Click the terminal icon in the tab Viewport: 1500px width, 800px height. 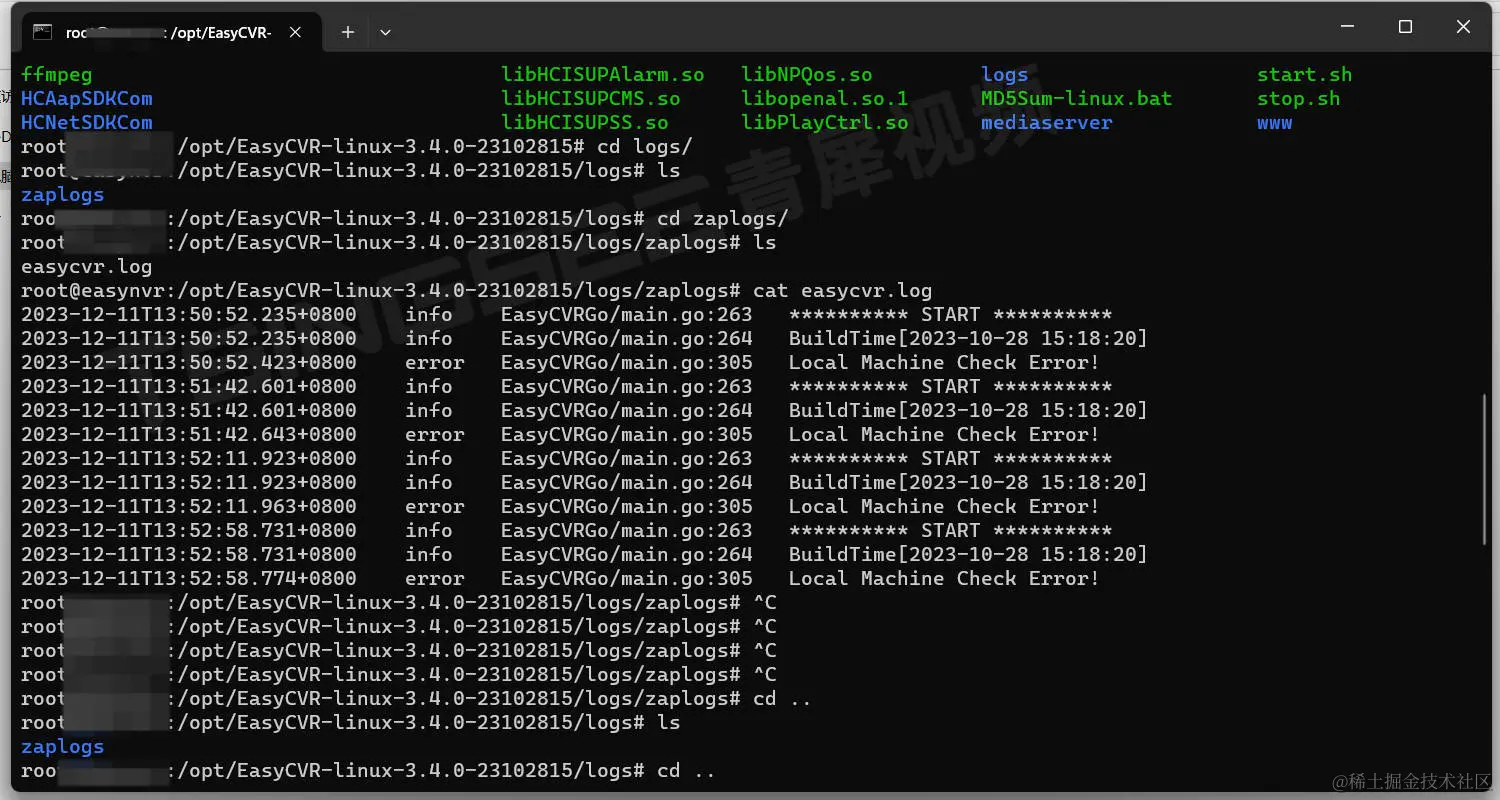(42, 32)
